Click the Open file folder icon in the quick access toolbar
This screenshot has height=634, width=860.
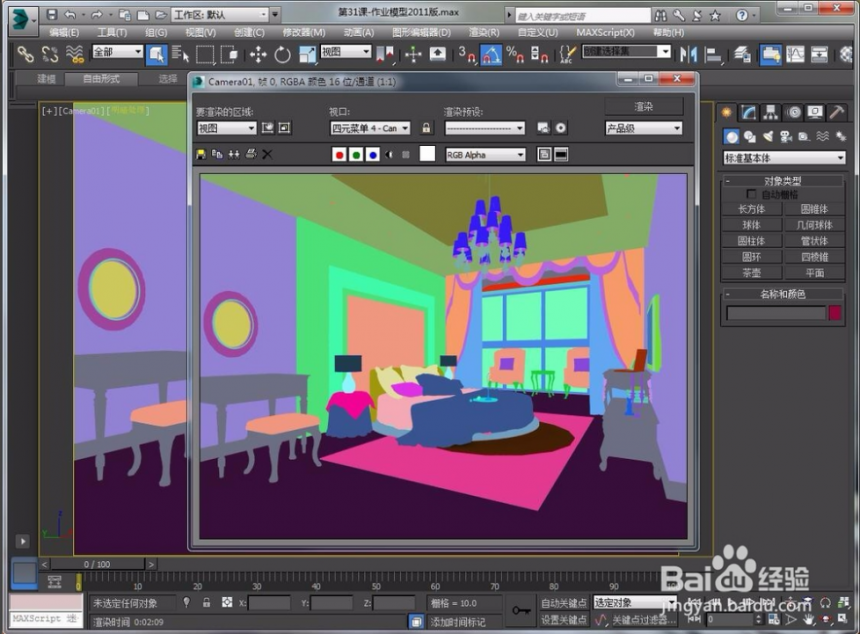(160, 15)
